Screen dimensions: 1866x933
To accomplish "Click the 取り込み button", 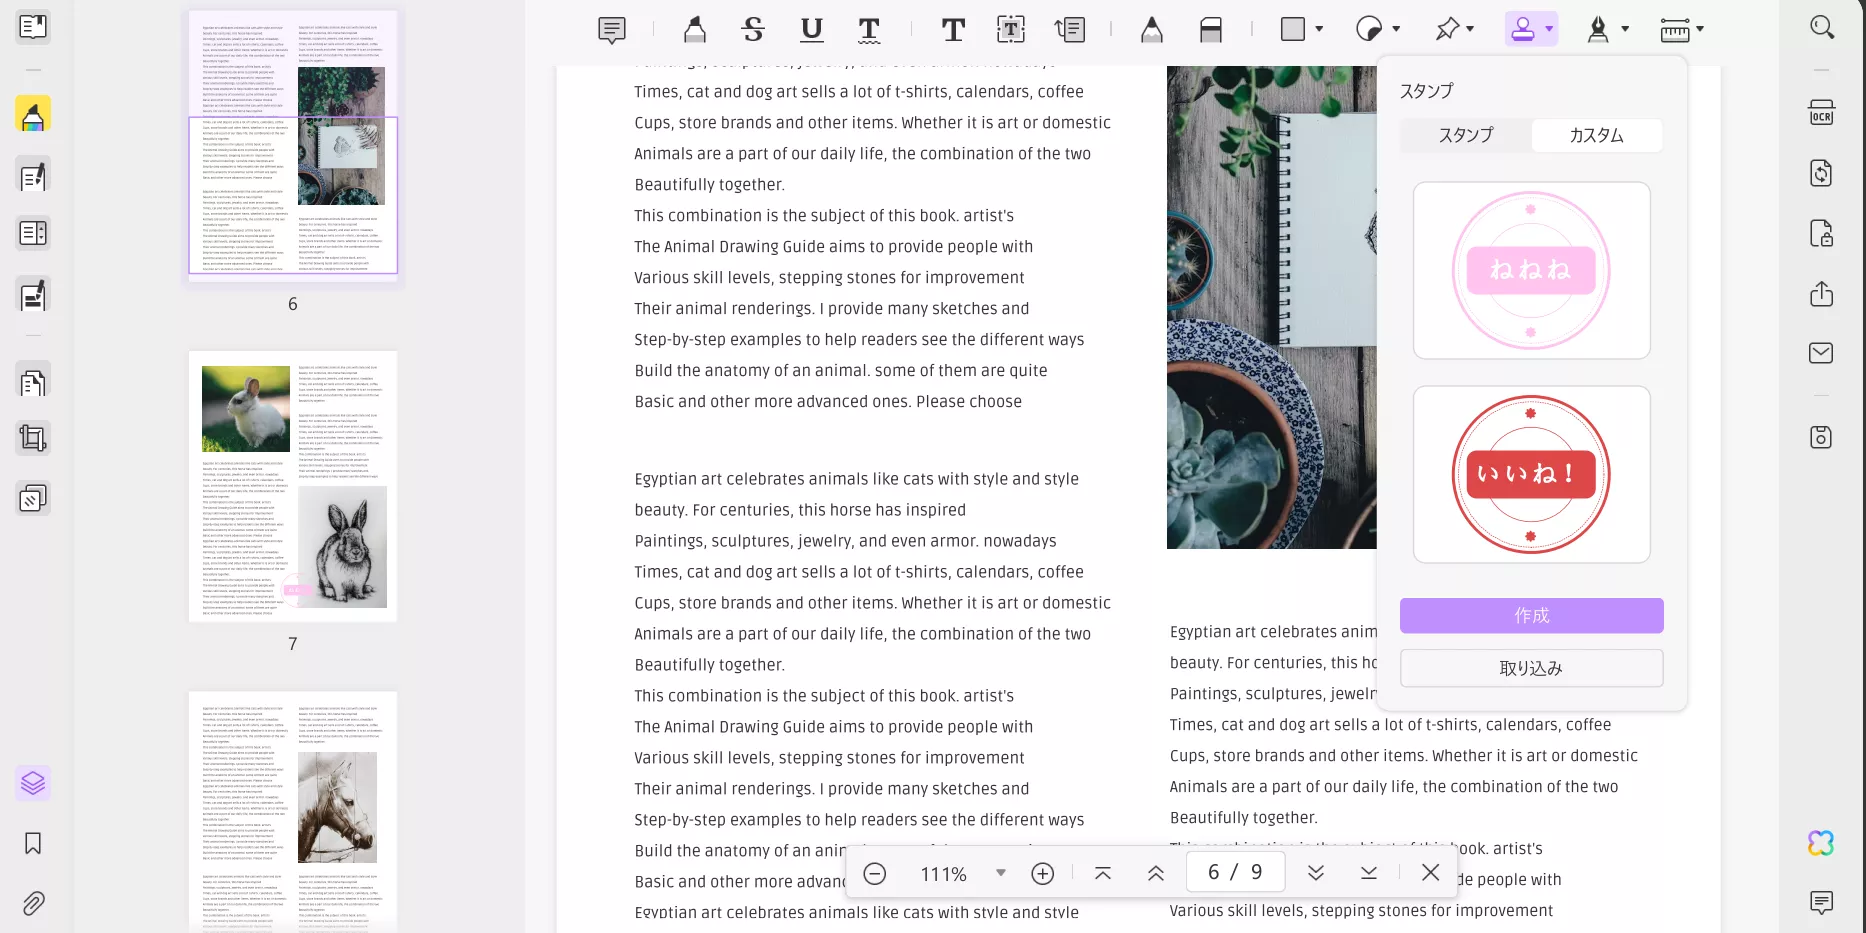I will (1531, 668).
